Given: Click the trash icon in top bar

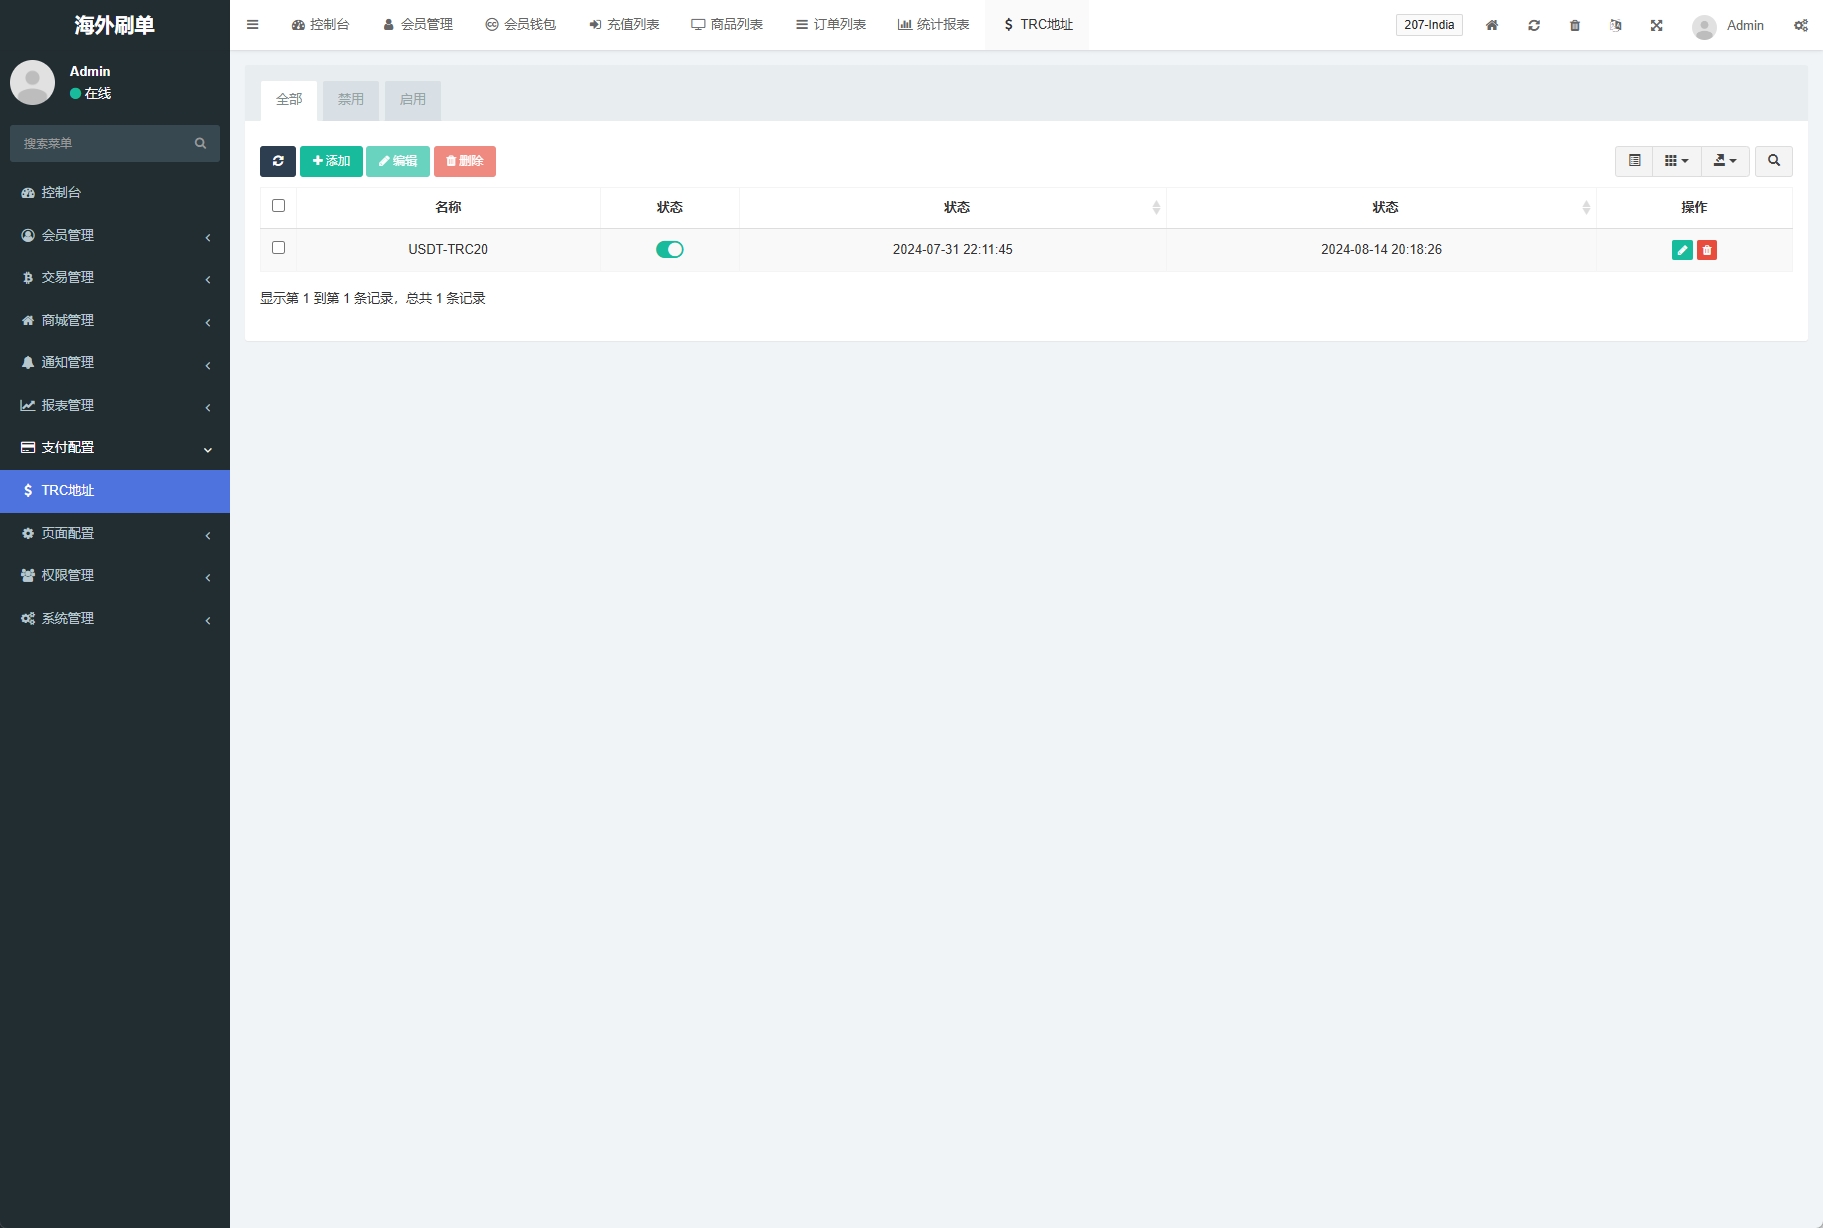Looking at the screenshot, I should click(x=1575, y=25).
